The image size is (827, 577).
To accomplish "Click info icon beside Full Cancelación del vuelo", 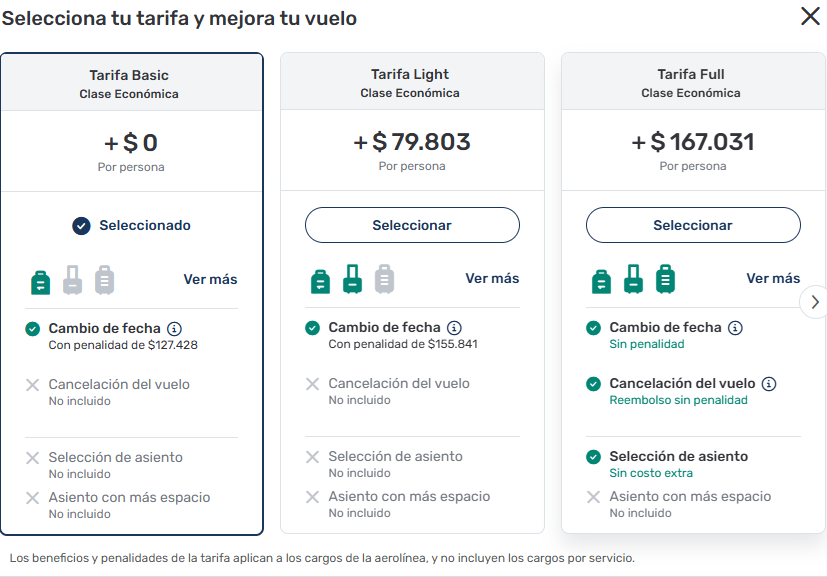I will tap(769, 384).
